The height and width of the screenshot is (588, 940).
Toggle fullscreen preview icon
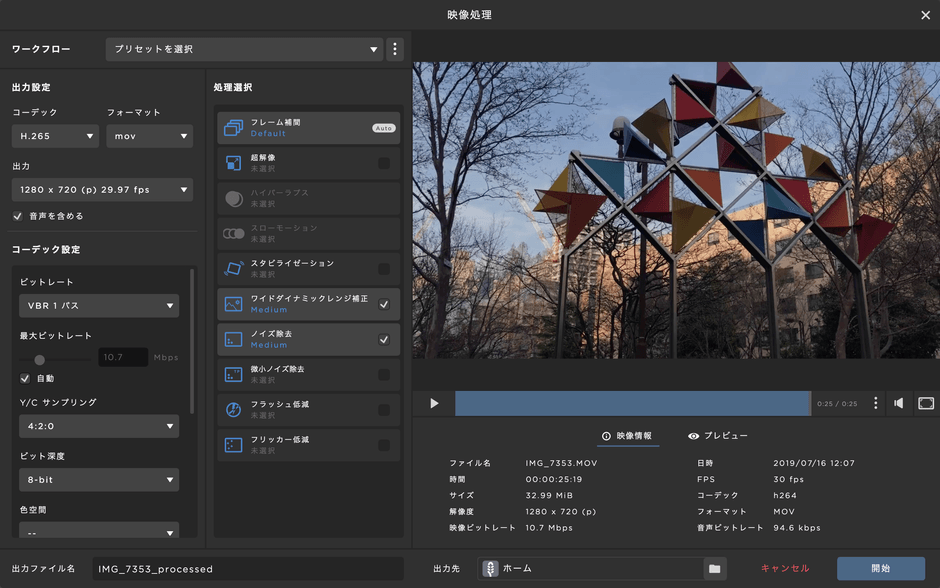(926, 403)
